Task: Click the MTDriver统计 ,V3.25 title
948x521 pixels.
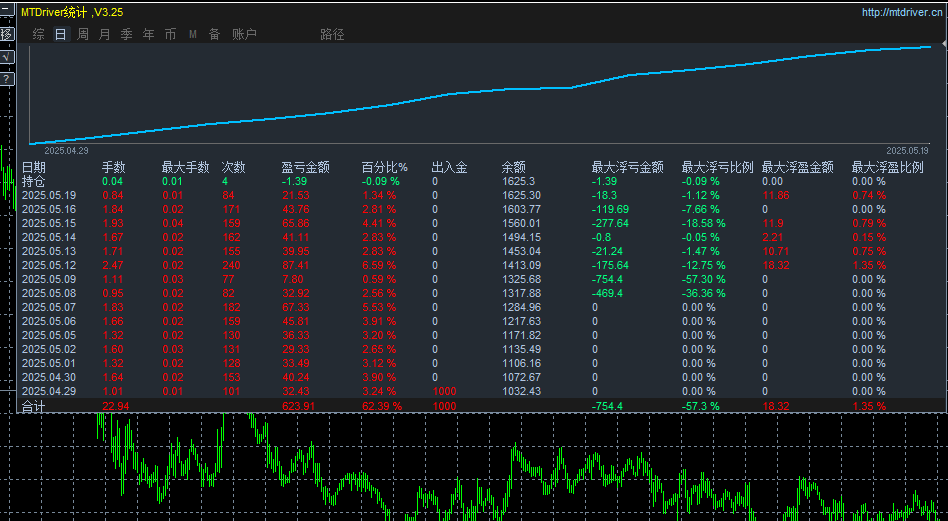Action: tap(72, 11)
